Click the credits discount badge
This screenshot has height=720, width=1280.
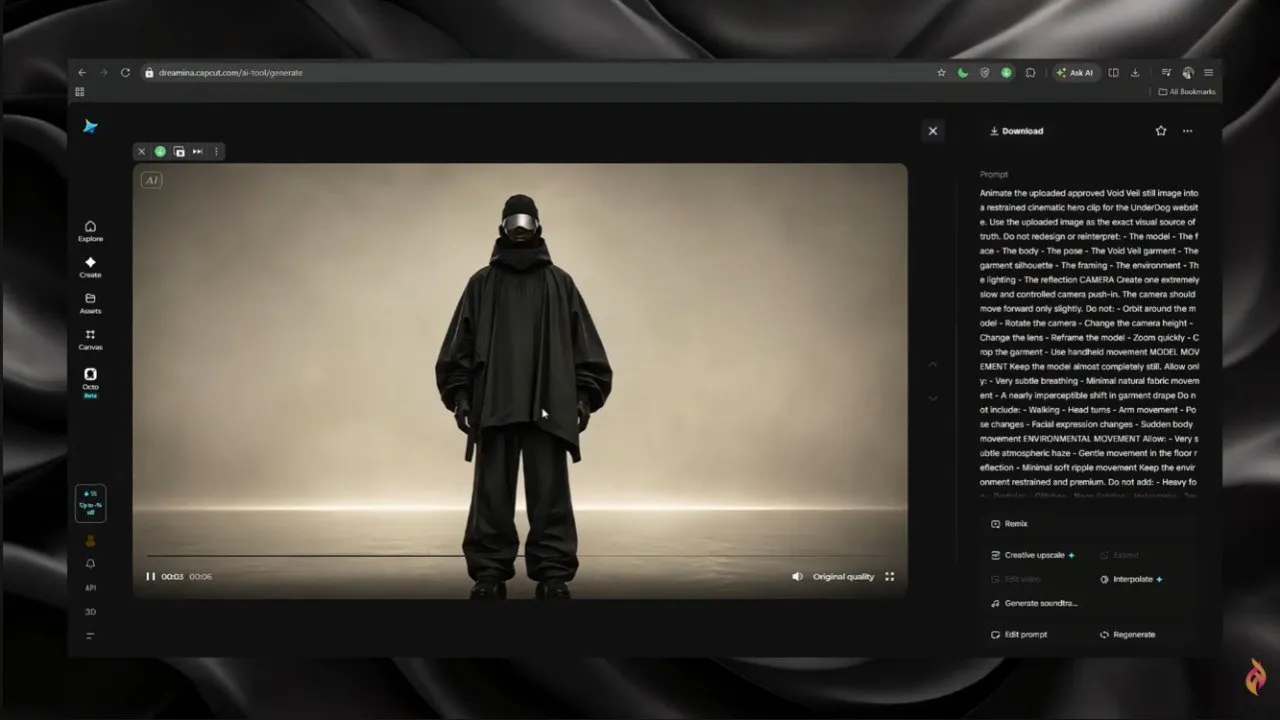(90, 503)
